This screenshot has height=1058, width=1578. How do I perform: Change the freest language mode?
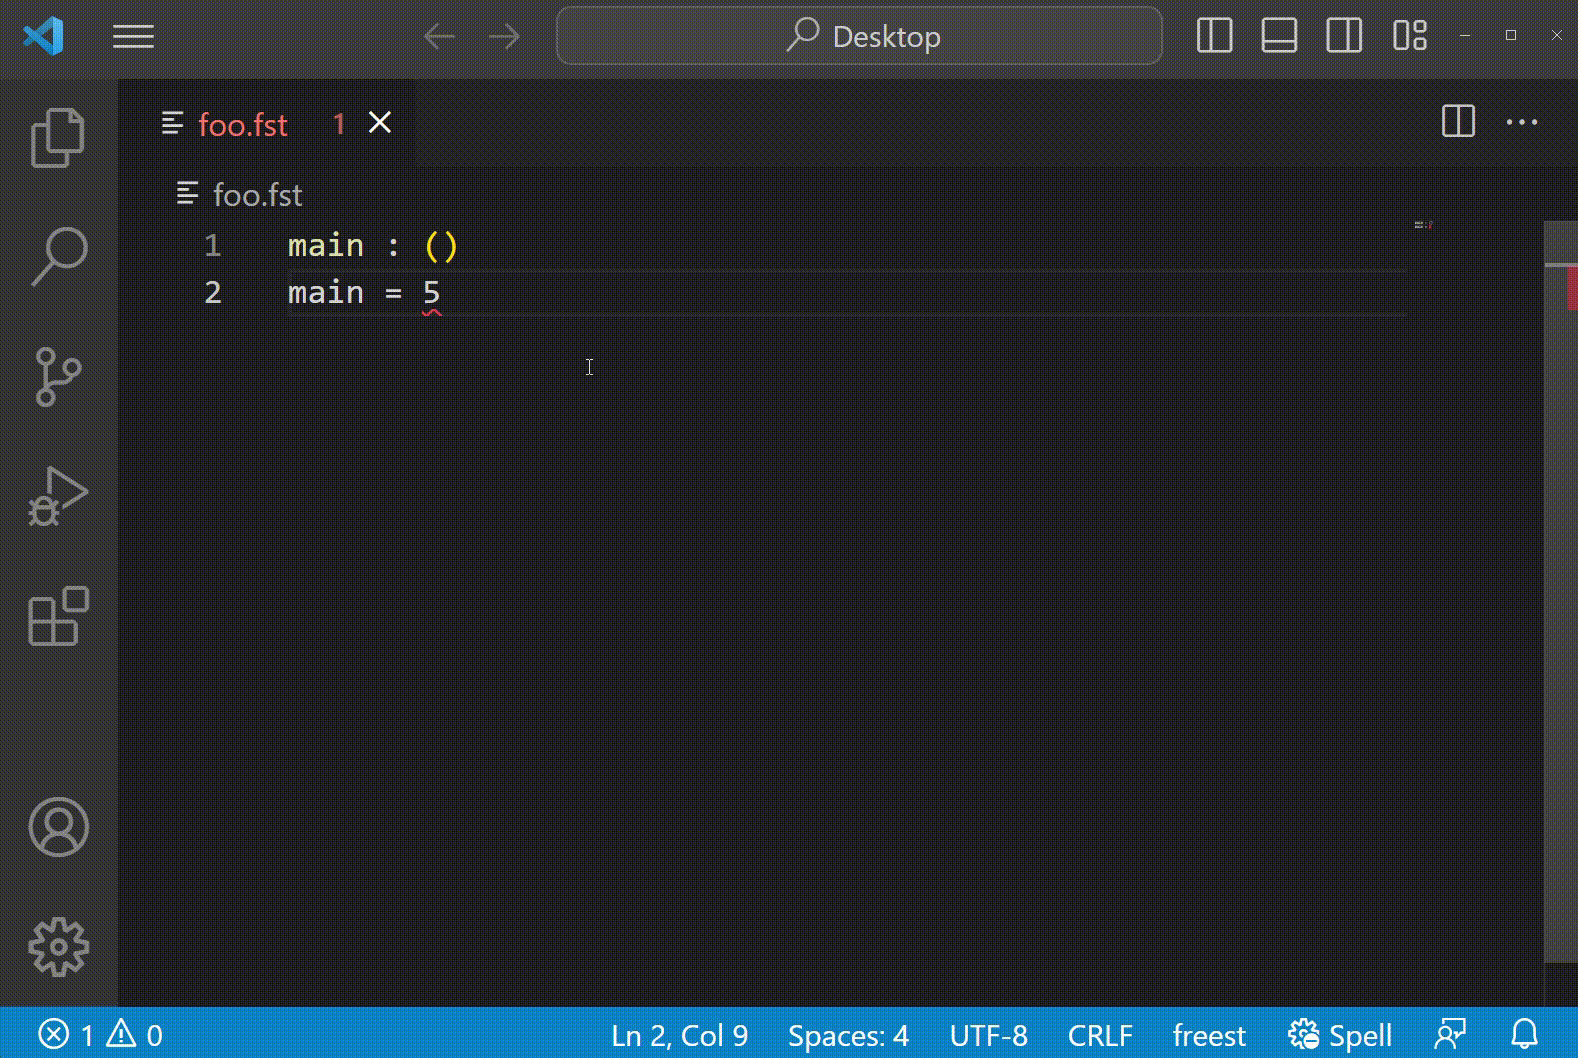coord(1209,1035)
